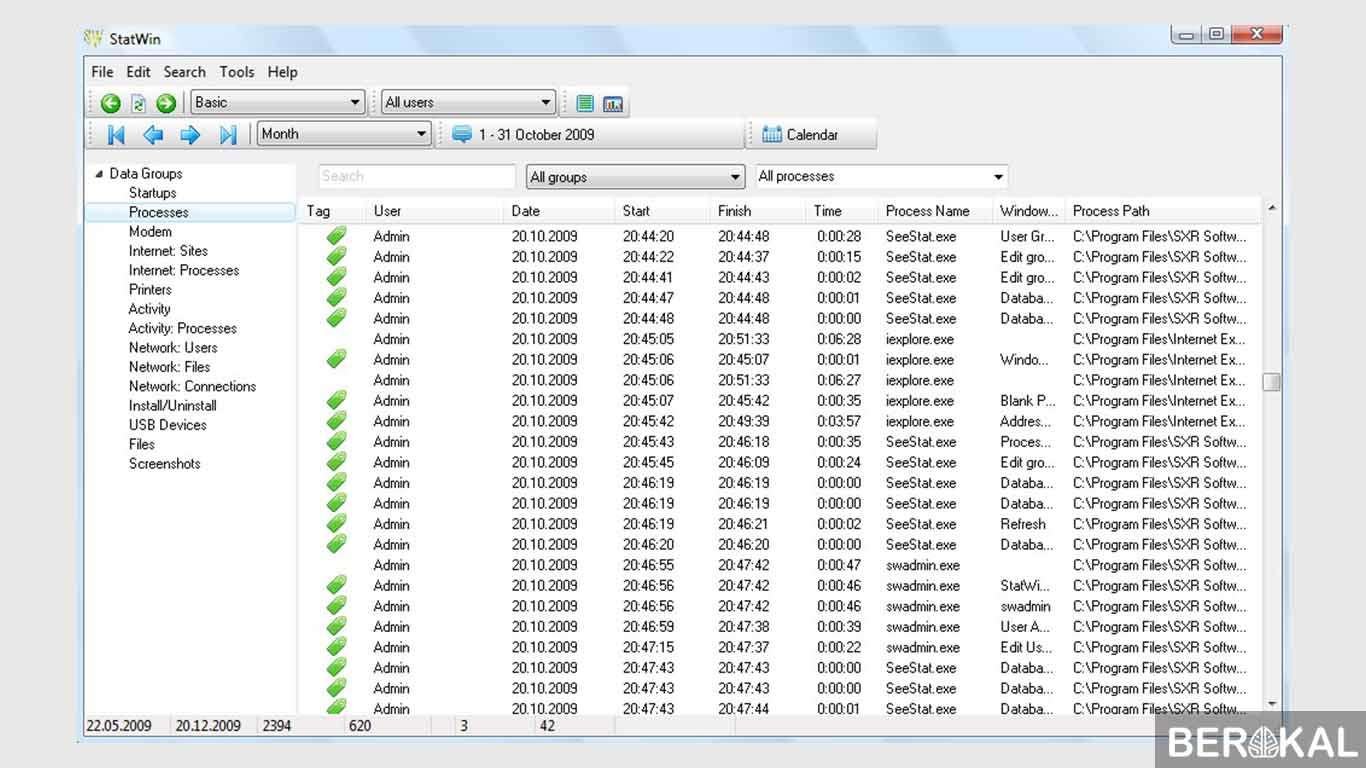Viewport: 1366px width, 768px height.
Task: Select USB Devices in the tree
Action: point(167,425)
